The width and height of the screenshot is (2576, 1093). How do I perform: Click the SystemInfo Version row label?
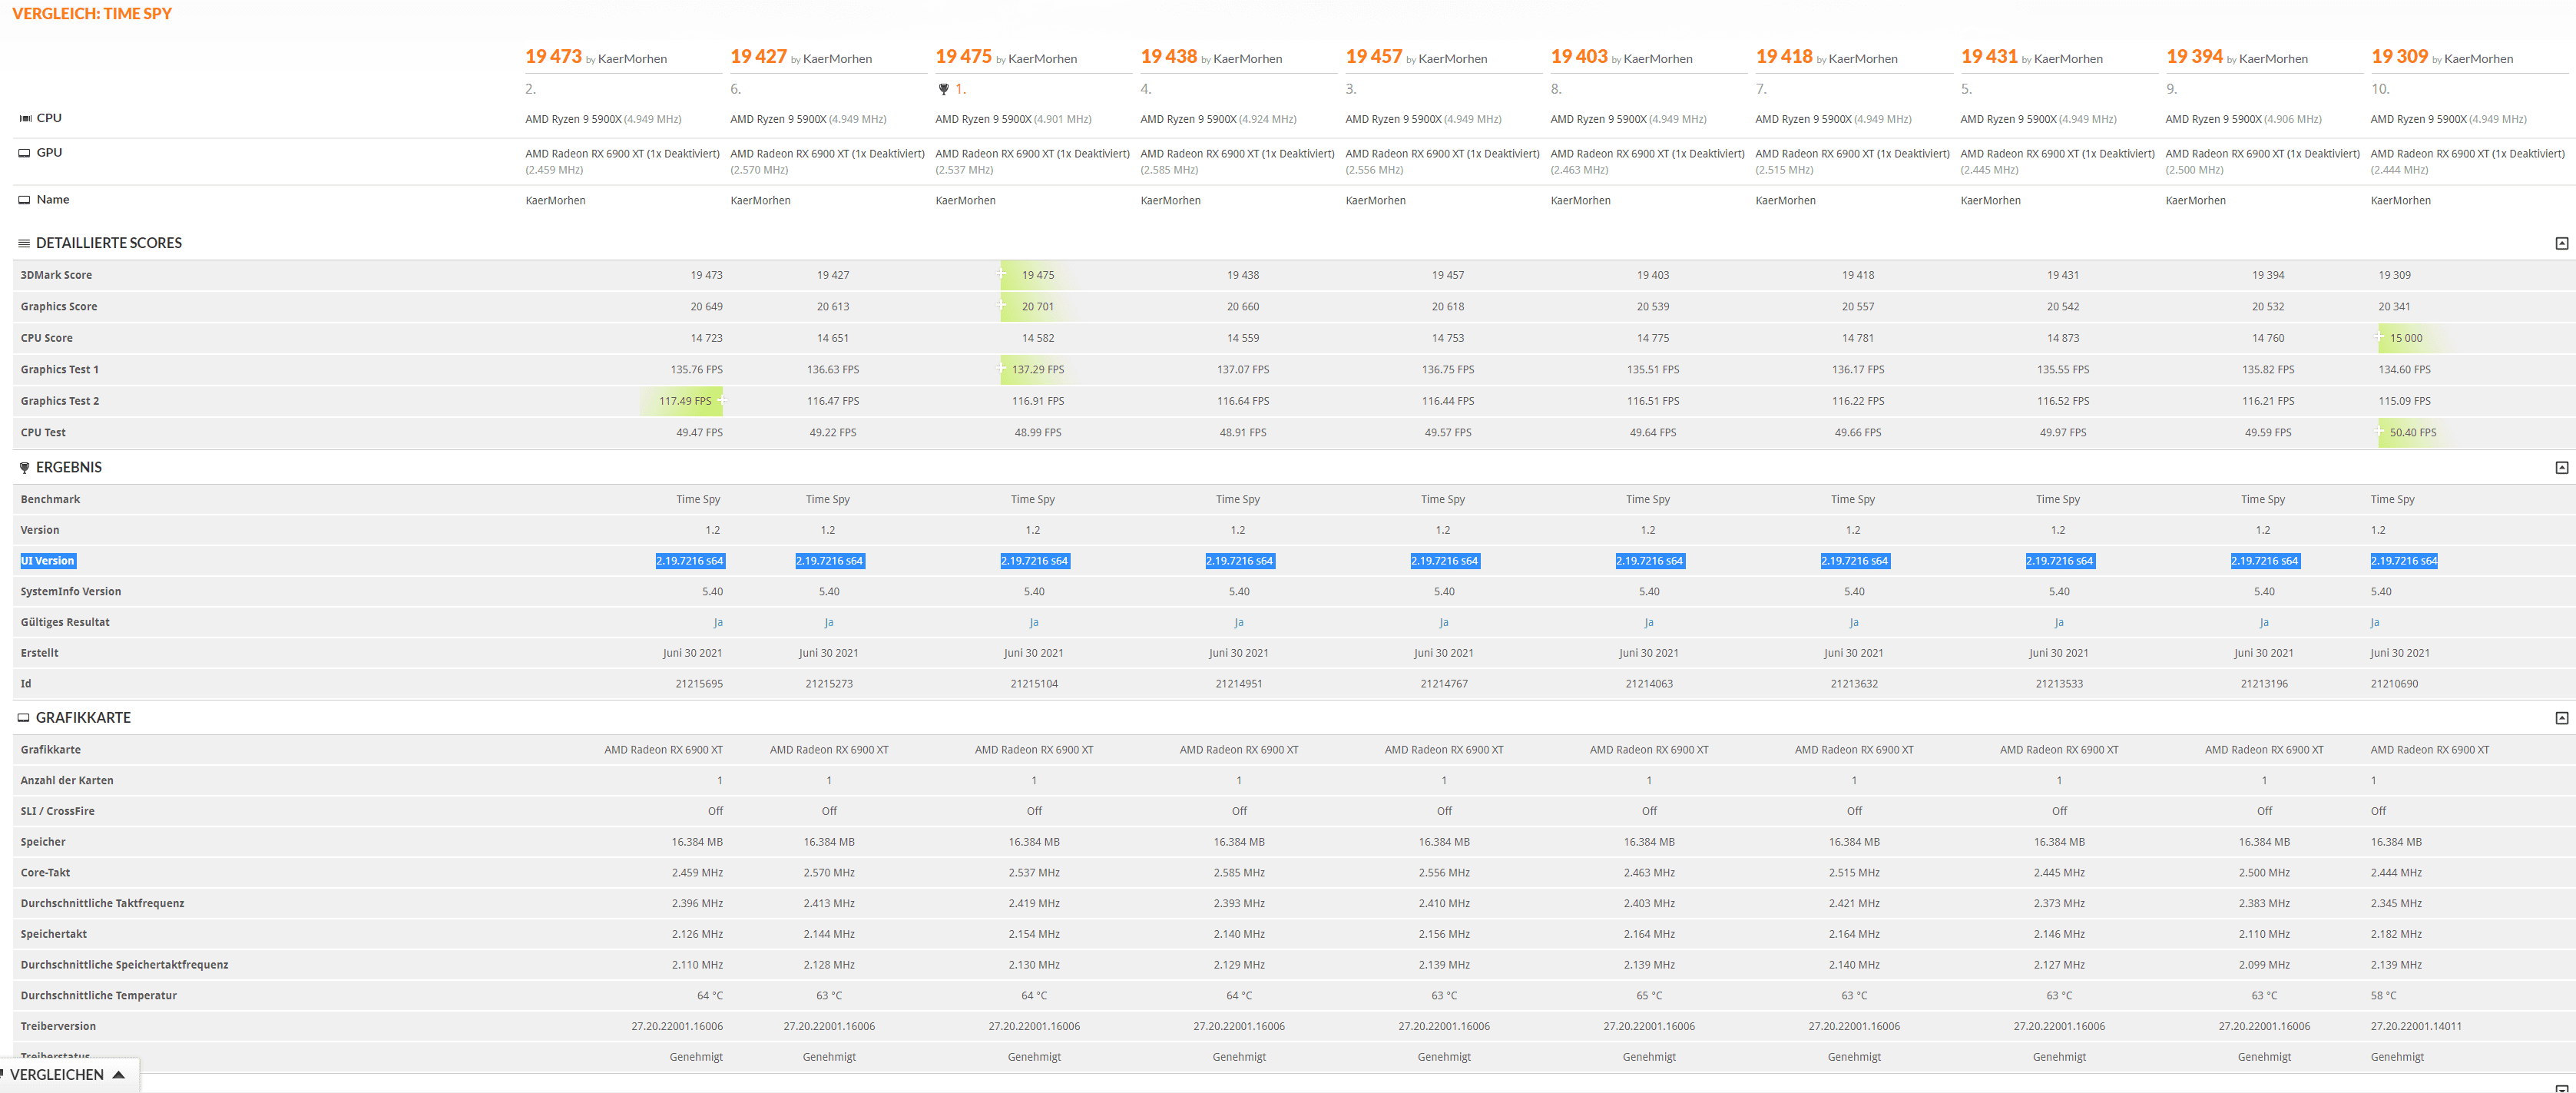[71, 592]
